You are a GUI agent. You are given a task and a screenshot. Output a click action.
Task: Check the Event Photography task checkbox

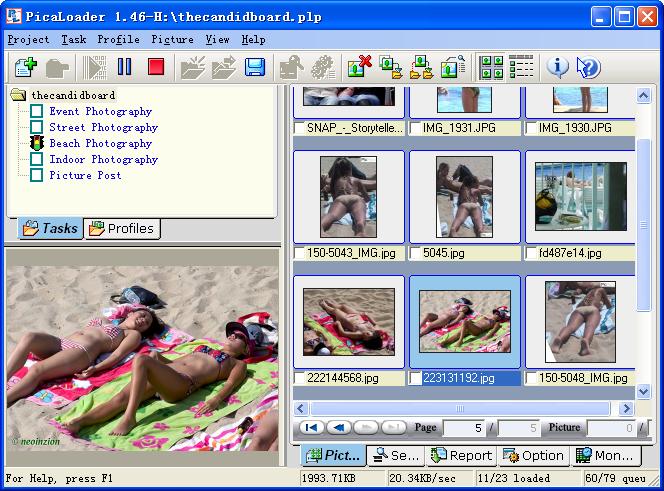(36, 112)
